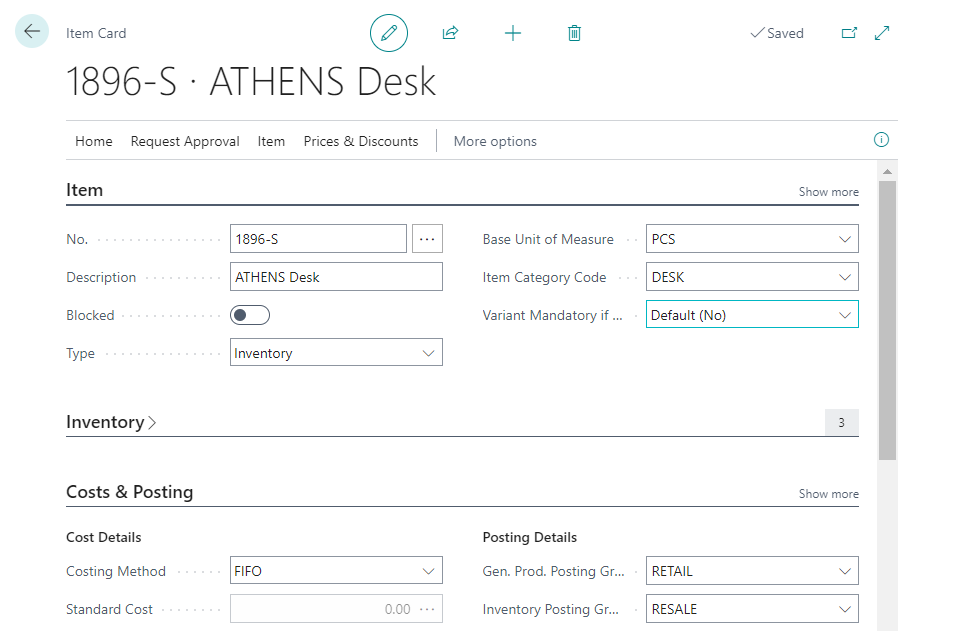Click the pencil edit icon
Image resolution: width=966 pixels, height=631 pixels.
(389, 33)
